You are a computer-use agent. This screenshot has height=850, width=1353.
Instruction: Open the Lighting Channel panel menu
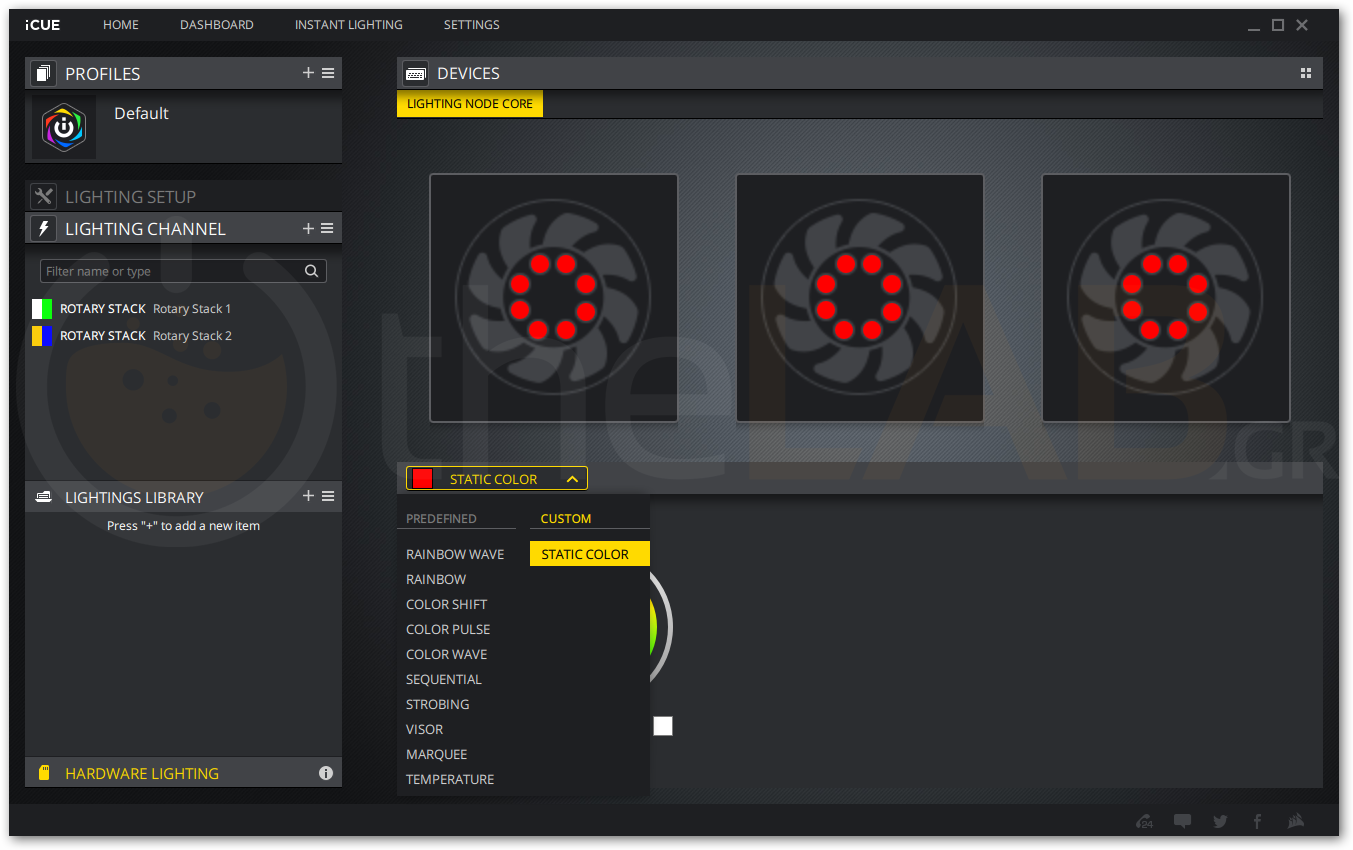point(328,228)
